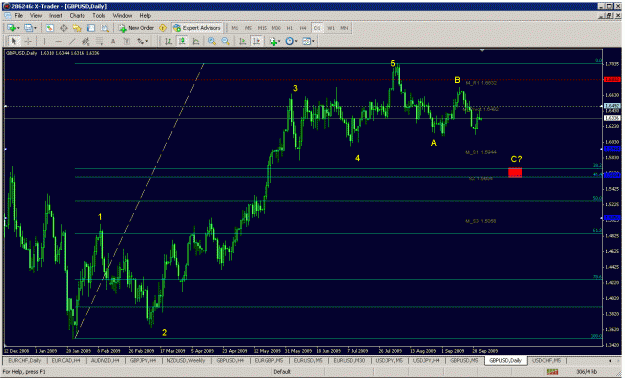Show the Navigator panel

77,28
